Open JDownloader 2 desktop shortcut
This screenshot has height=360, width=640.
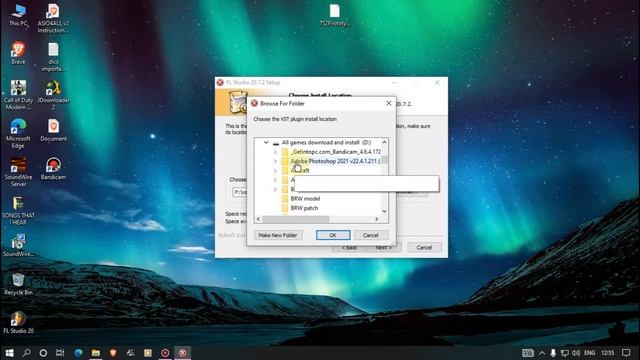tap(53, 95)
